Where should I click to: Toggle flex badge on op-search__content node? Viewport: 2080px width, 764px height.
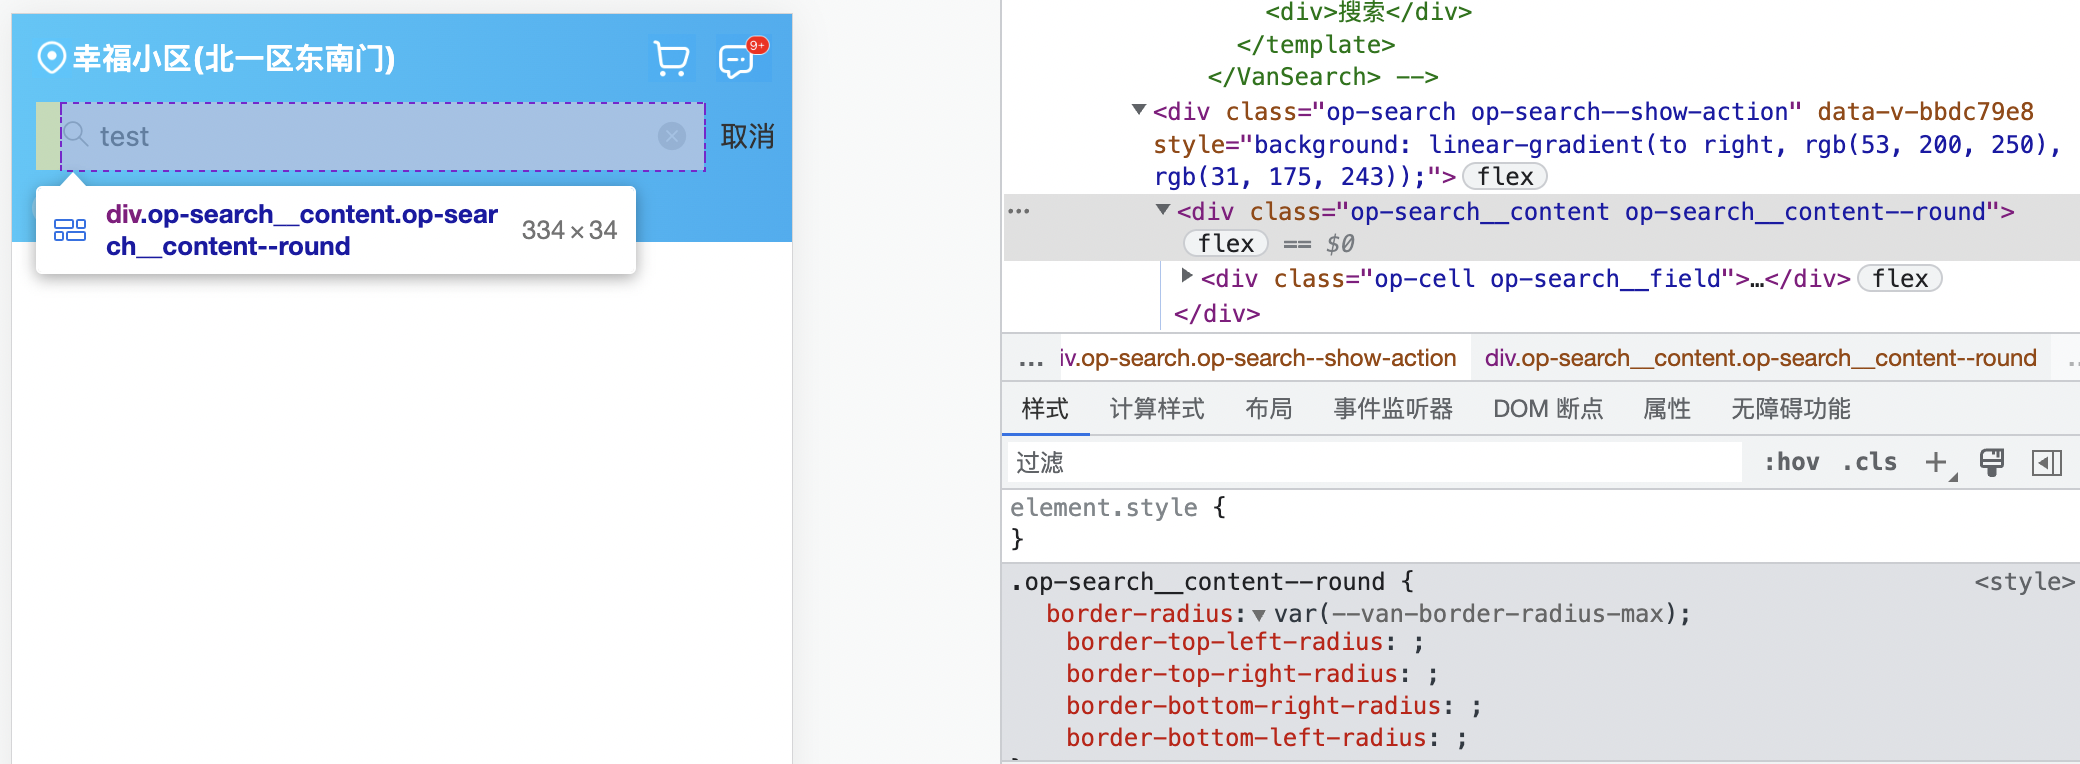[1226, 244]
